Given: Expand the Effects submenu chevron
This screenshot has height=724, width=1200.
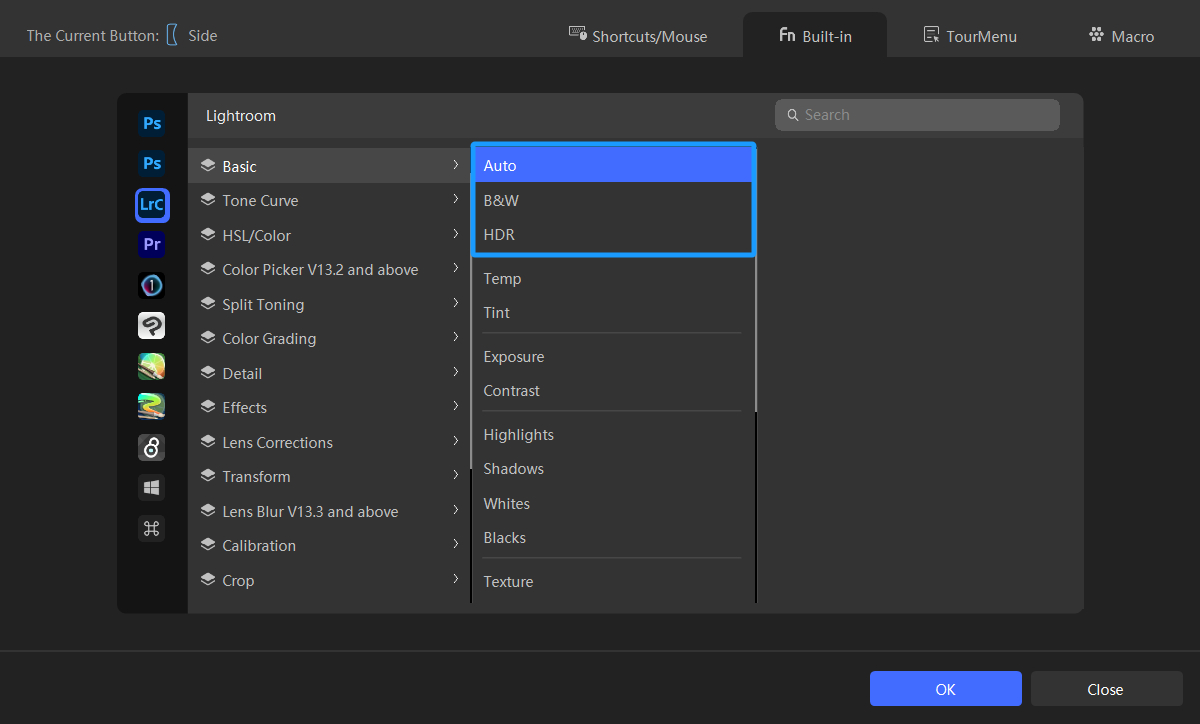Looking at the screenshot, I should pos(456,406).
